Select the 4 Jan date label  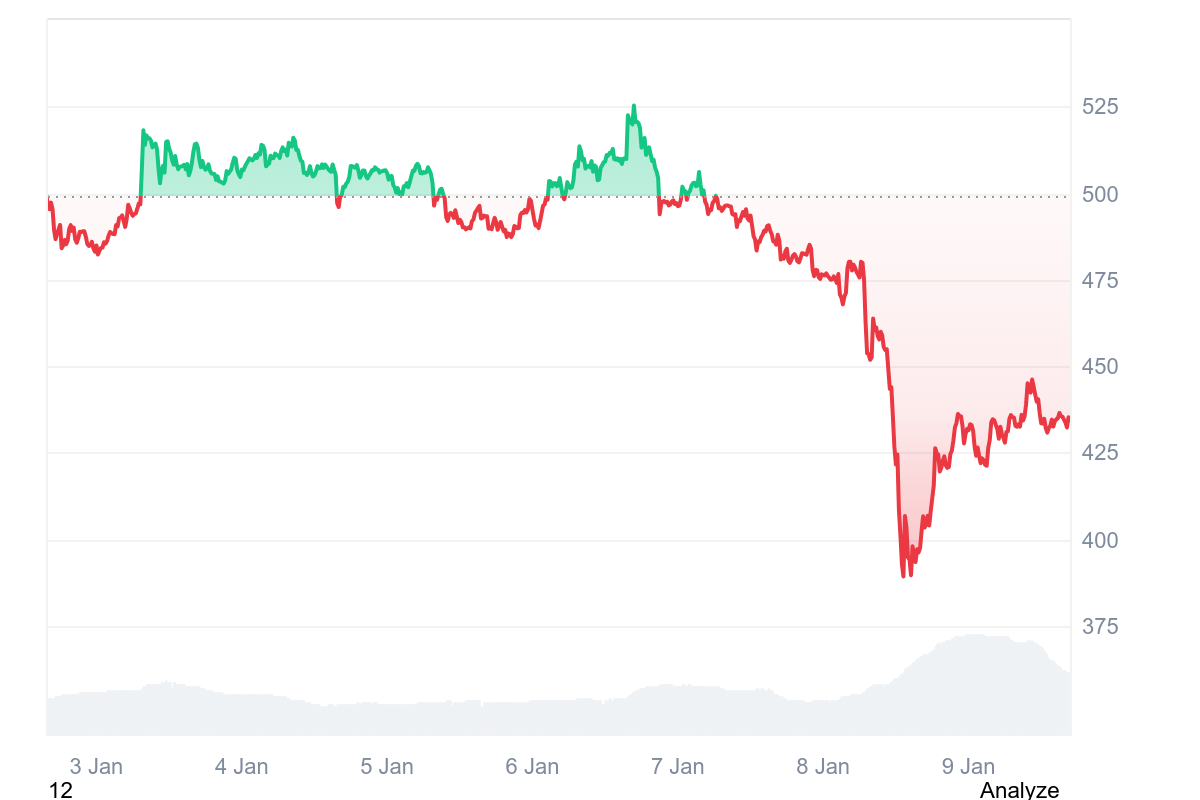pos(241,767)
